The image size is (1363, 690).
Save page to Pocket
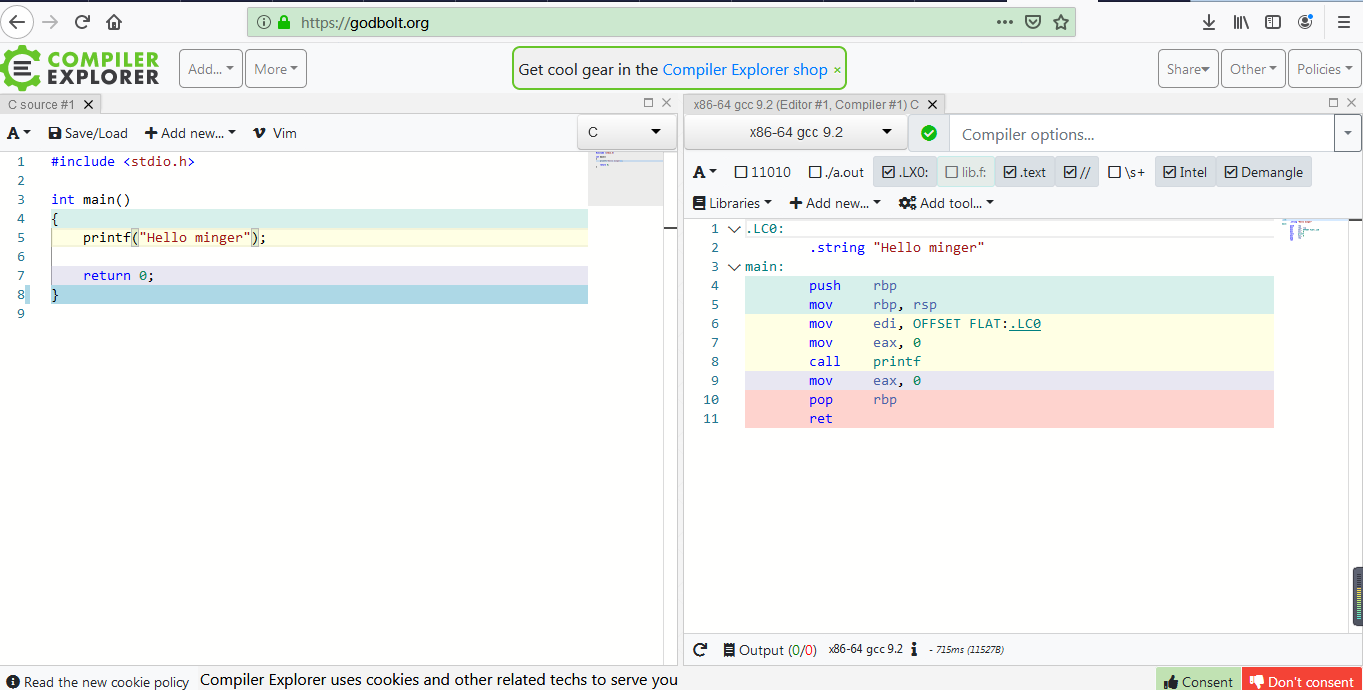(x=1034, y=22)
